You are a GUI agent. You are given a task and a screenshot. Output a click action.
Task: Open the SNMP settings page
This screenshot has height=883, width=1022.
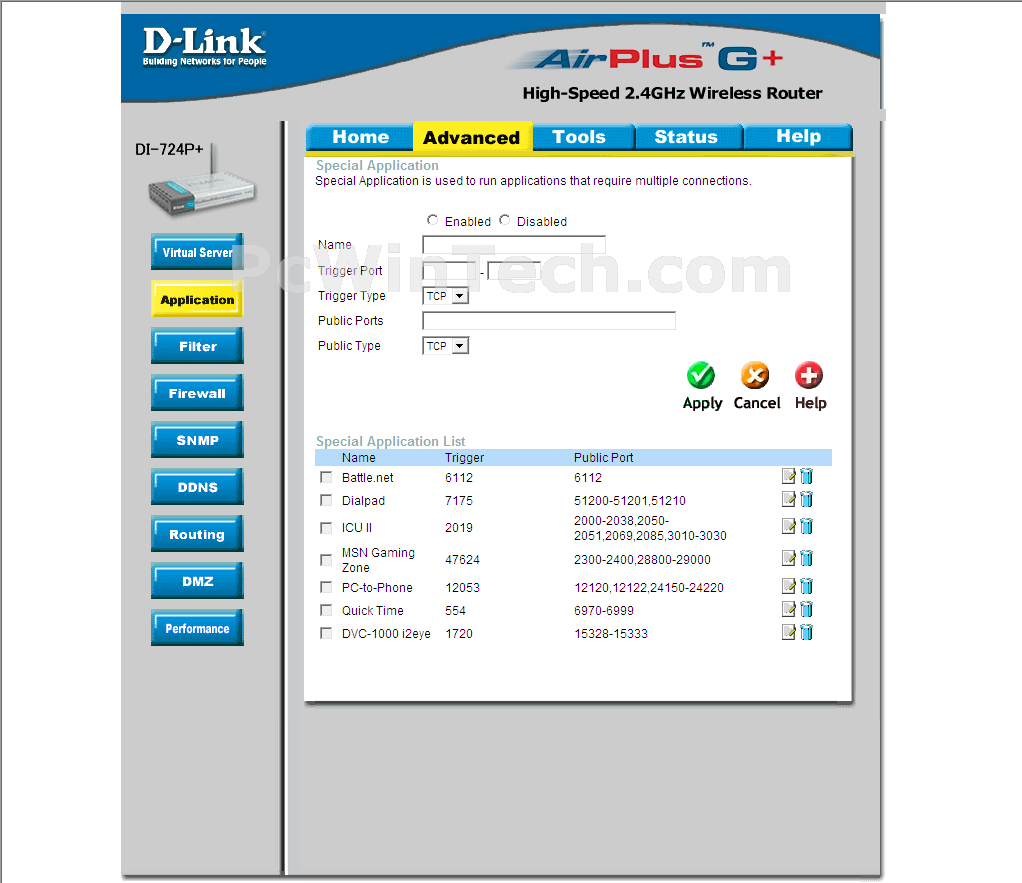197,440
